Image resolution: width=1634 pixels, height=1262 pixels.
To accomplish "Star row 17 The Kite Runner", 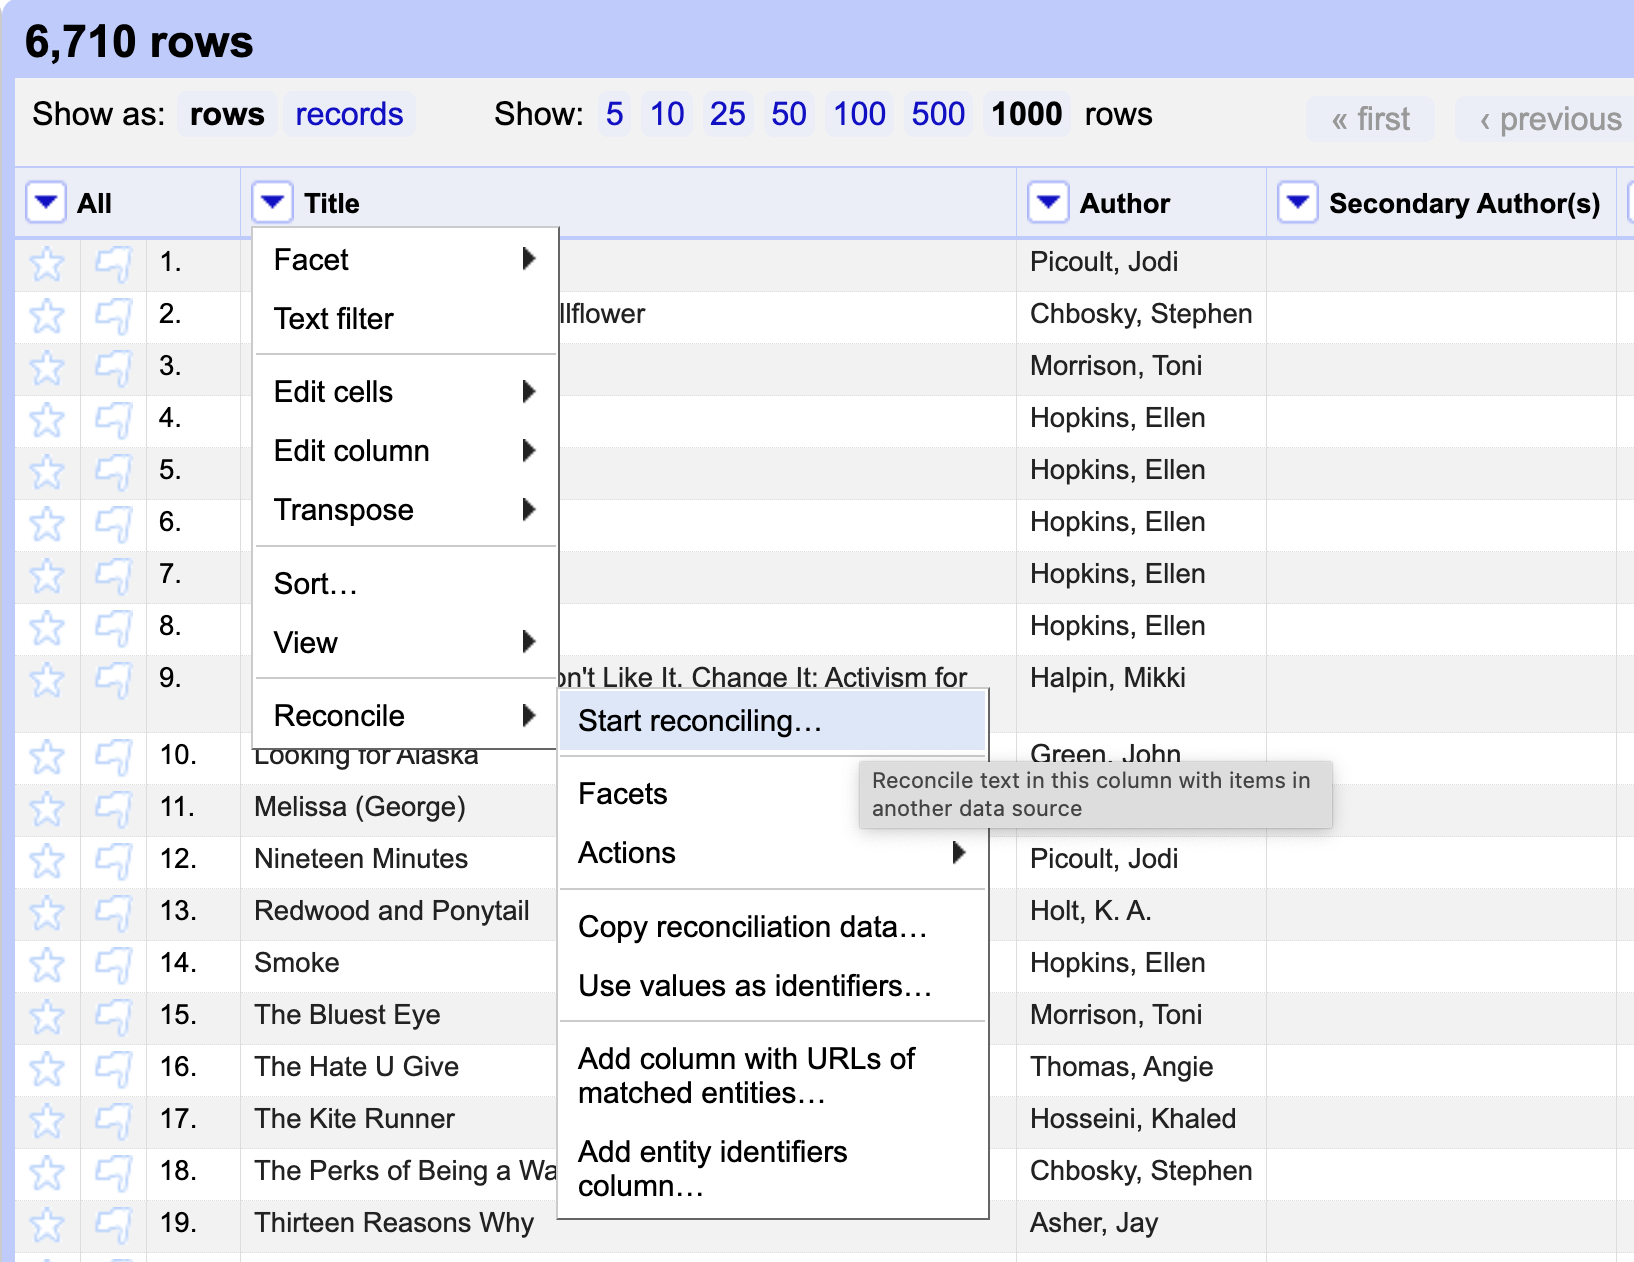I will [x=46, y=1121].
